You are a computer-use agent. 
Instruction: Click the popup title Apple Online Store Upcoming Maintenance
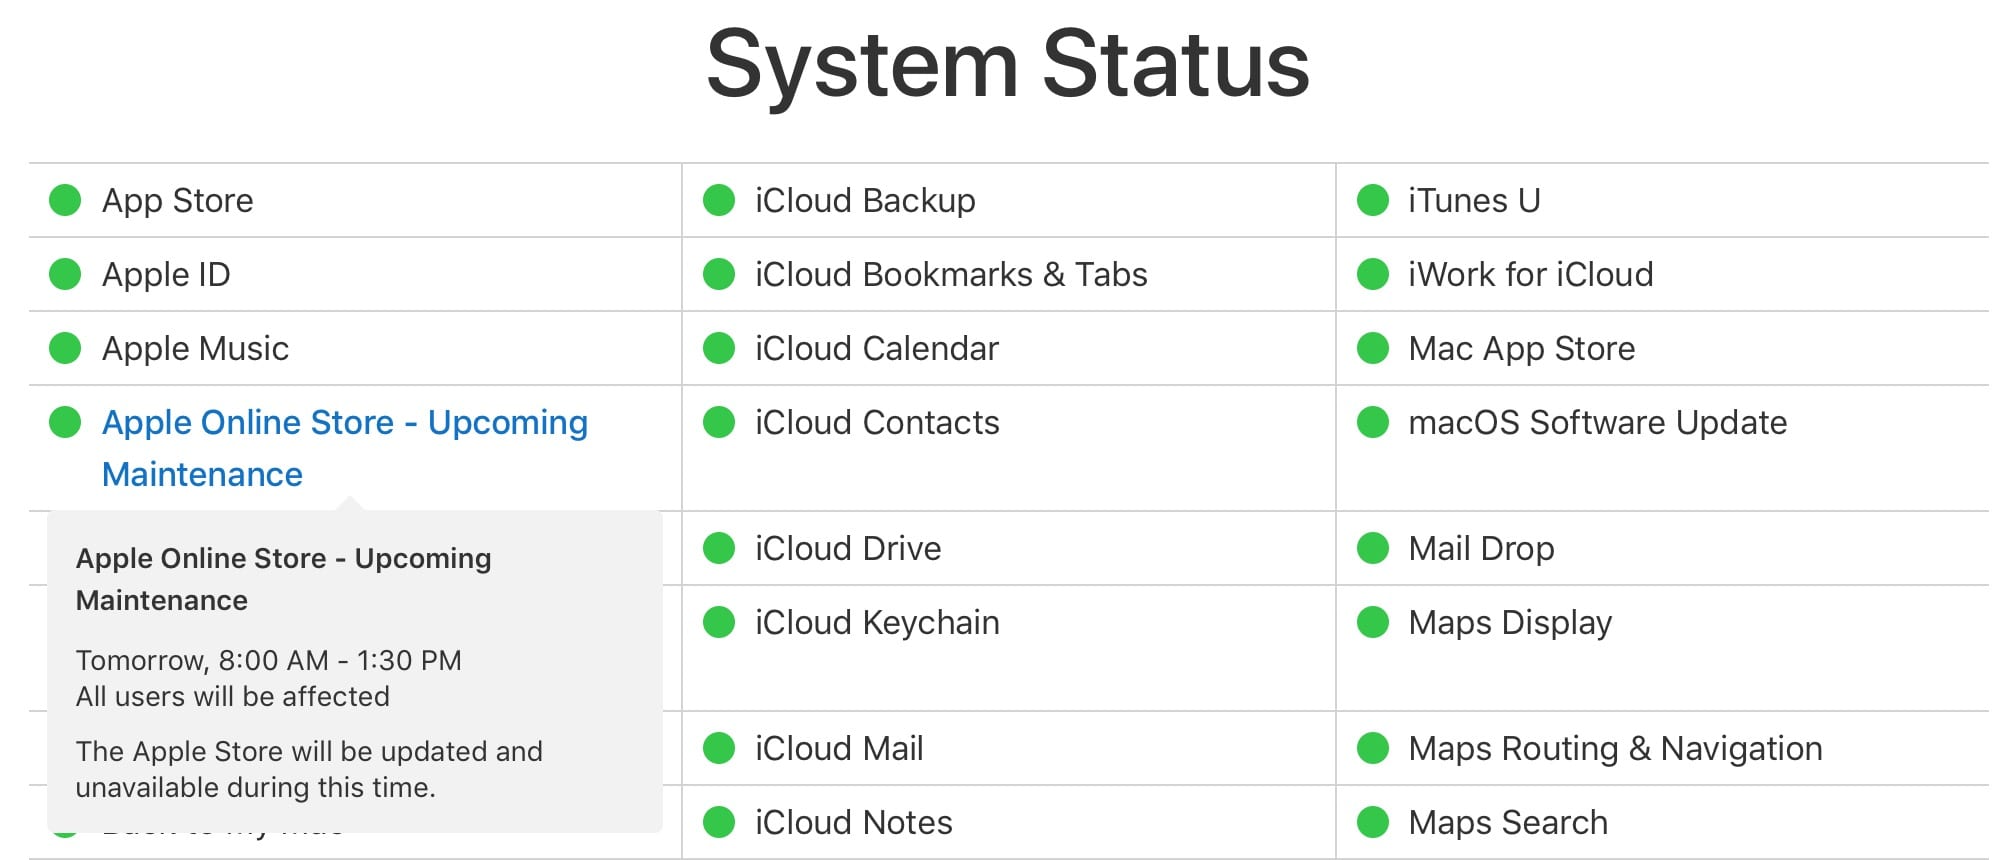(283, 579)
